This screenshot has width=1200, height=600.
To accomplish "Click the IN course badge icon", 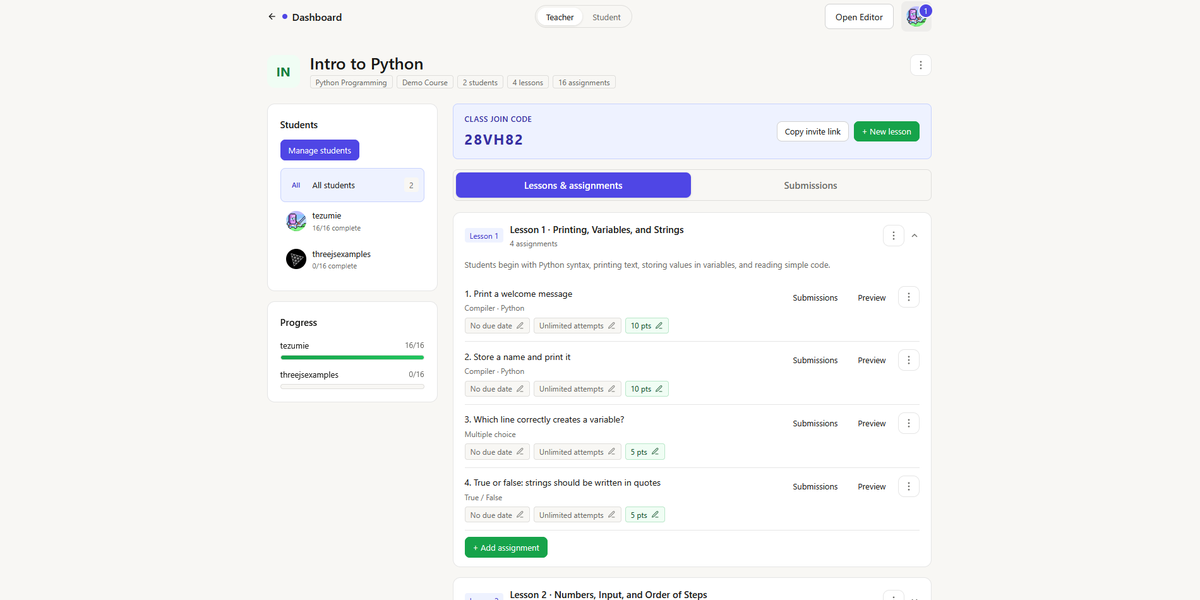I will (283, 72).
